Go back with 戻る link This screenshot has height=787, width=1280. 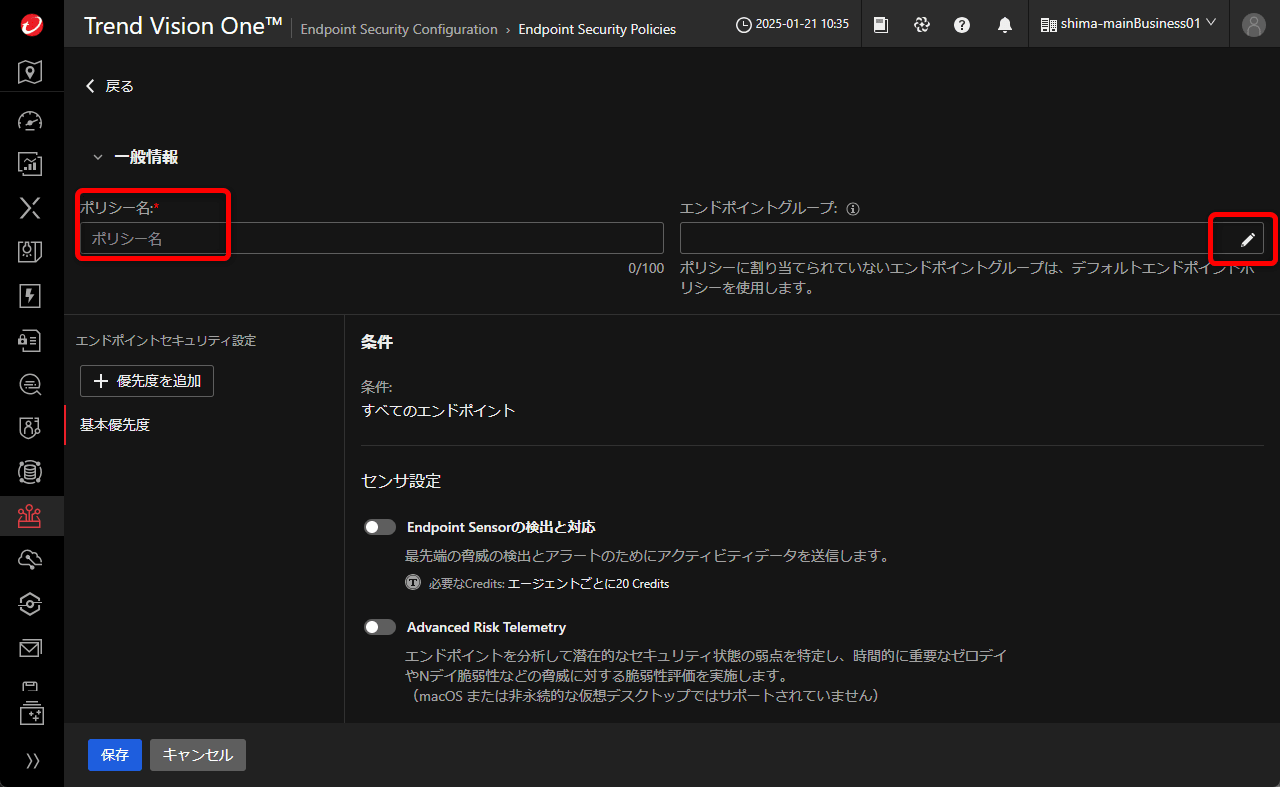[109, 86]
